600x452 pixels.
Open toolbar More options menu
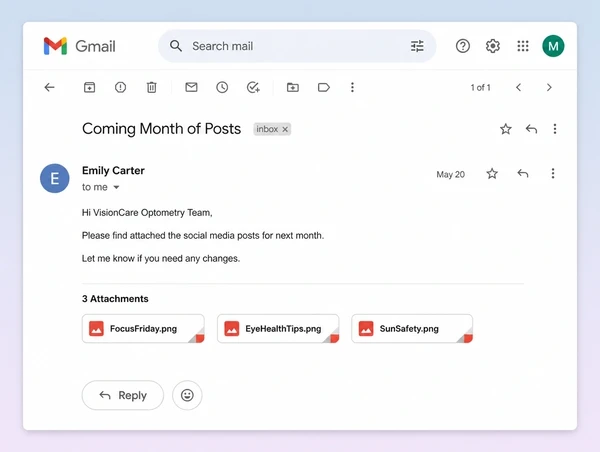pyautogui.click(x=352, y=87)
